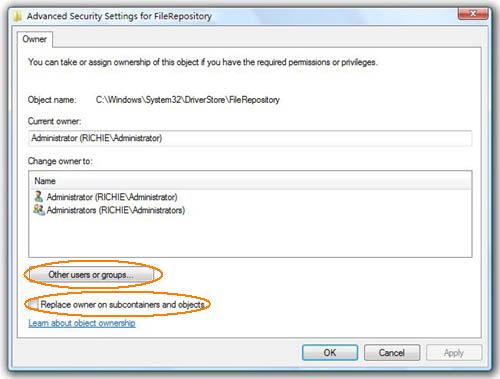Click the 'Replace owner on subcontainers and objects' label
500x379 pixels.
point(122,304)
